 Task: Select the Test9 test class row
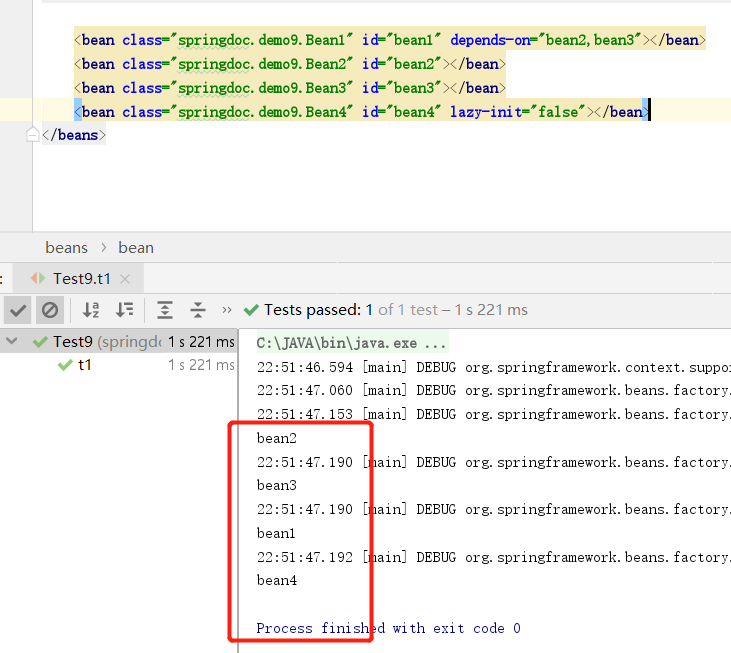point(119,342)
